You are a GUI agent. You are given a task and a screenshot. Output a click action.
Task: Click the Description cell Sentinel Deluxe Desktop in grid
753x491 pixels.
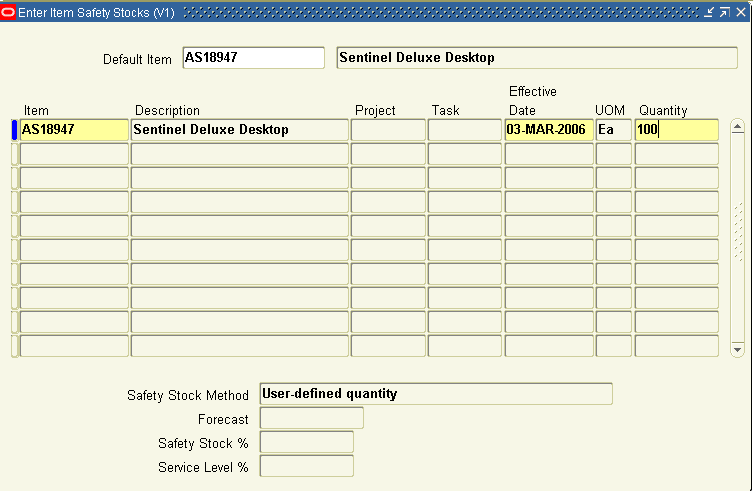240,130
